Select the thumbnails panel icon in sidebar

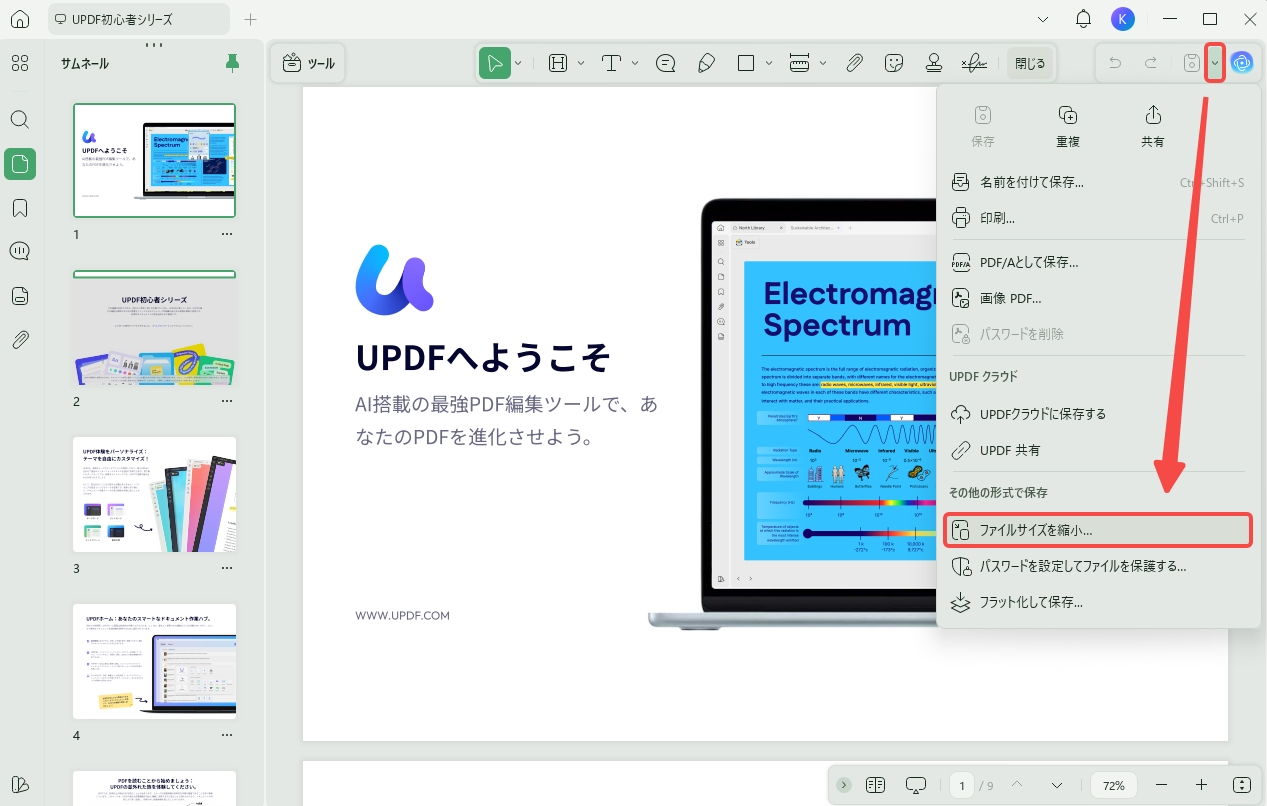tap(20, 163)
